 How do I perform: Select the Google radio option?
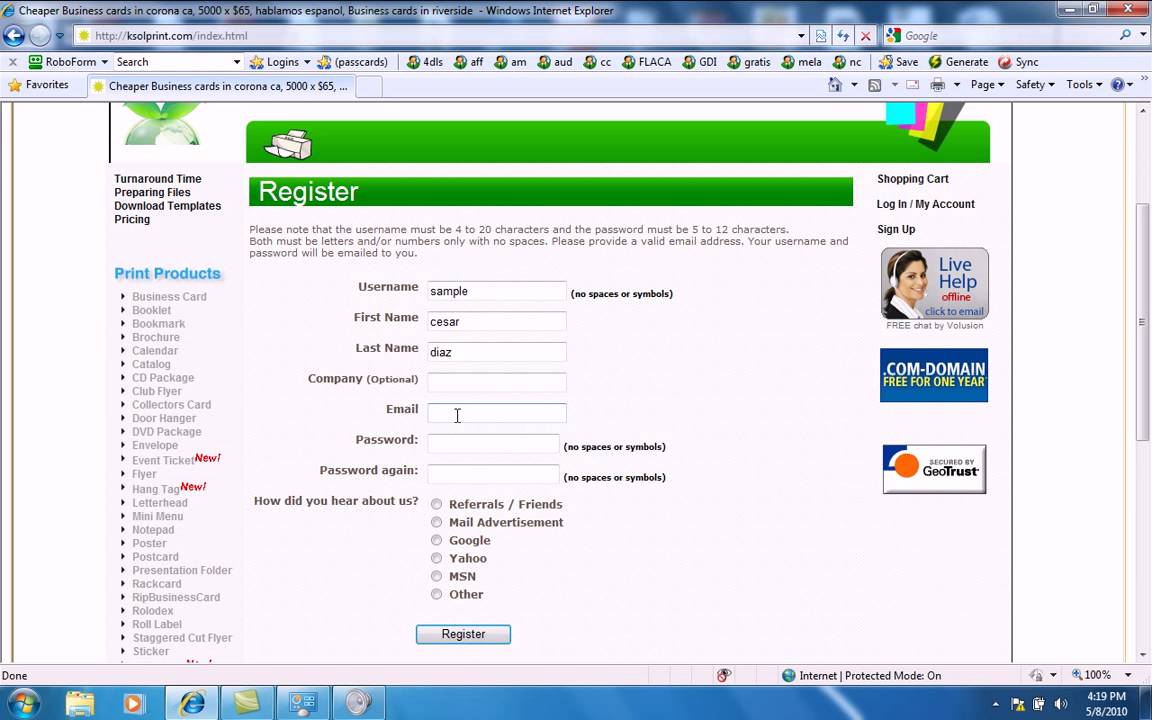coord(436,540)
